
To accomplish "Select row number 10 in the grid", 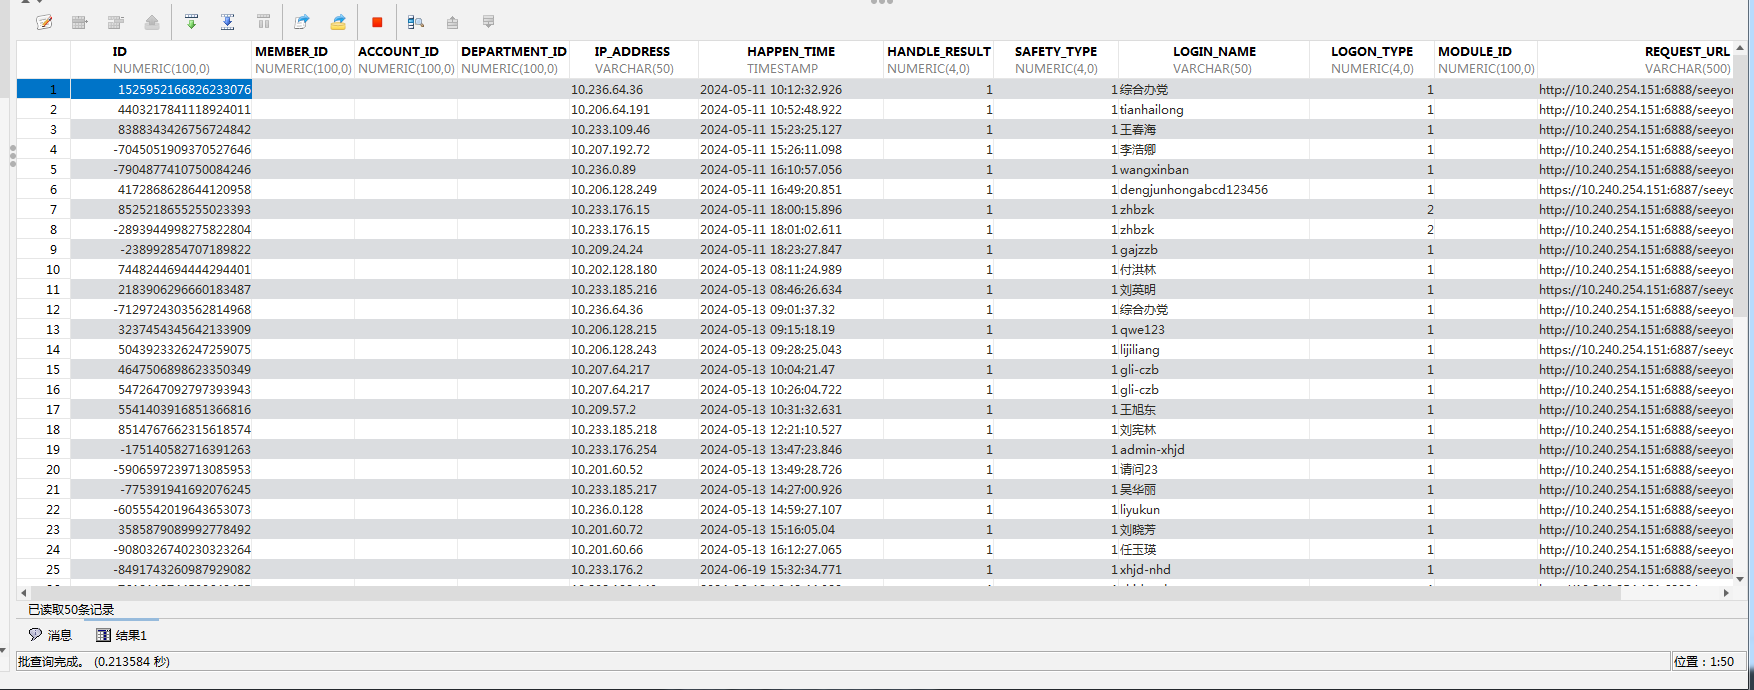I will [53, 270].
